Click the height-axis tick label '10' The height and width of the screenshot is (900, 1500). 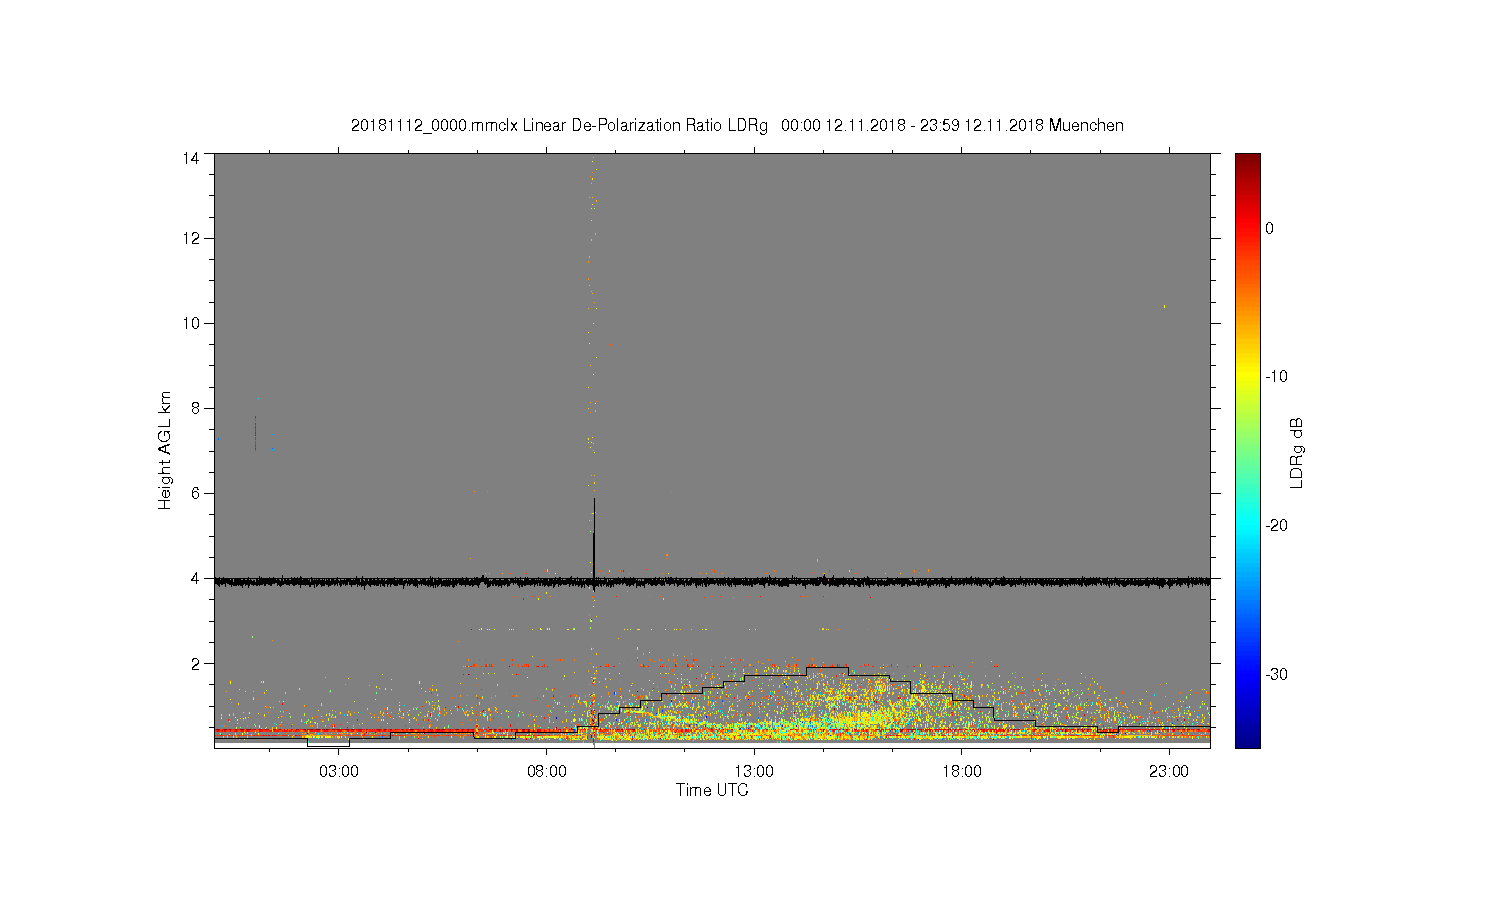click(x=190, y=323)
